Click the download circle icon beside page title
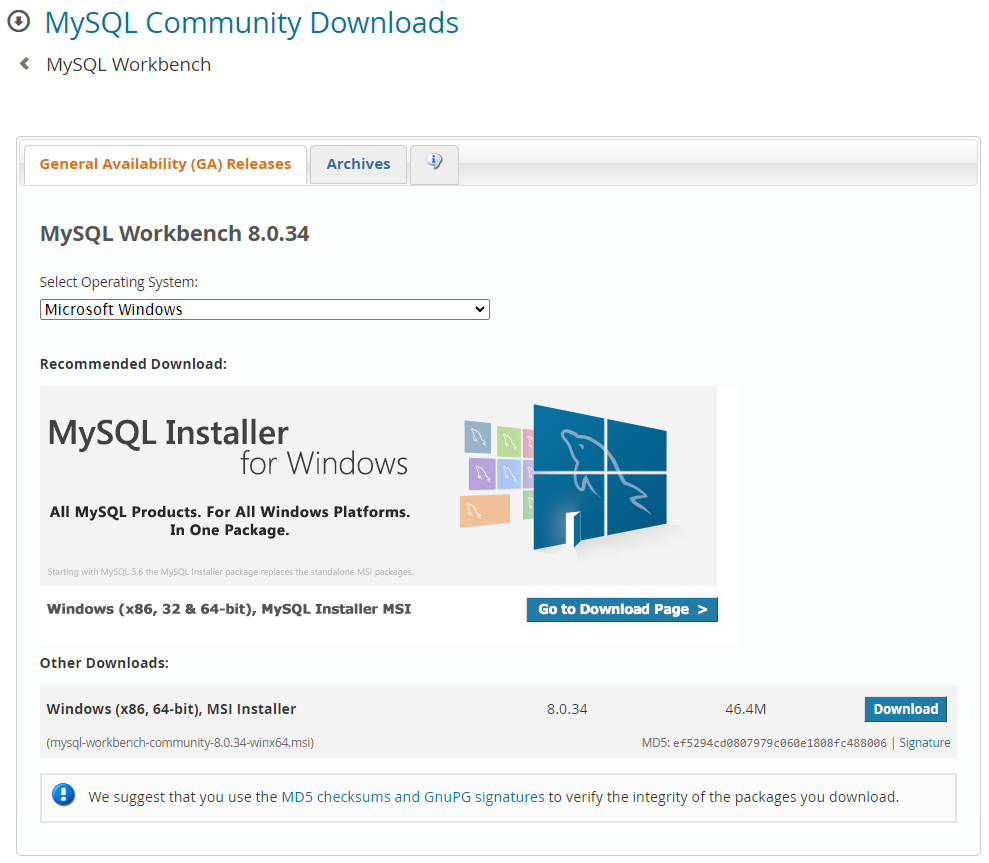The width and height of the screenshot is (989, 863). pos(19,22)
